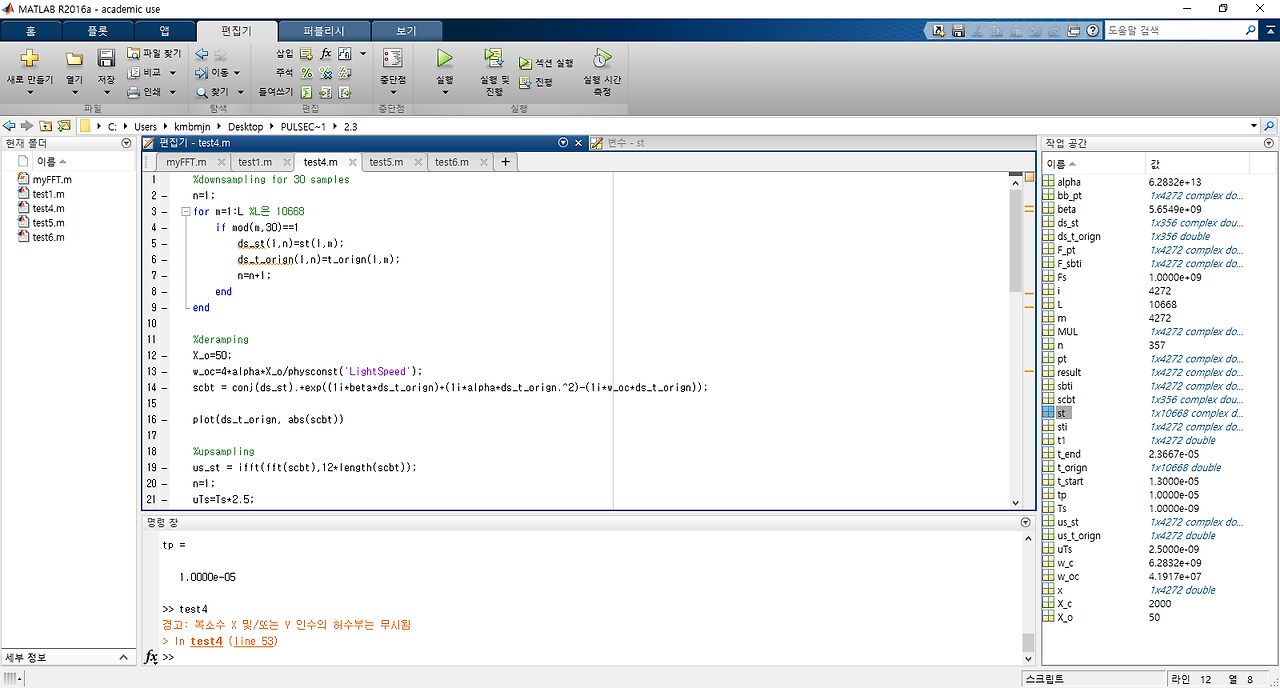Uncomment lines with the crossed % icon
Viewport: 1280px width, 688px height.
point(326,73)
